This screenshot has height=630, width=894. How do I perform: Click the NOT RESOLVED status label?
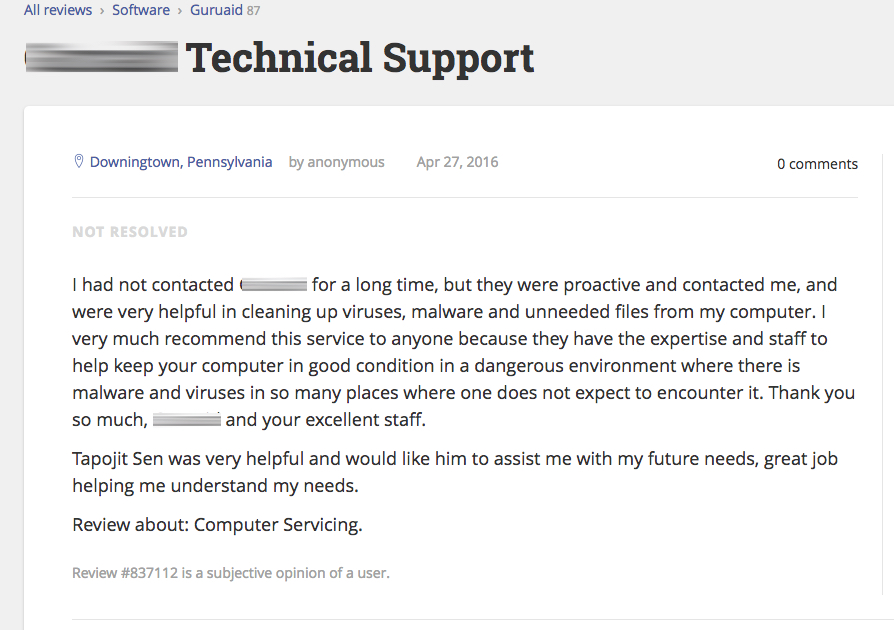click(x=130, y=232)
